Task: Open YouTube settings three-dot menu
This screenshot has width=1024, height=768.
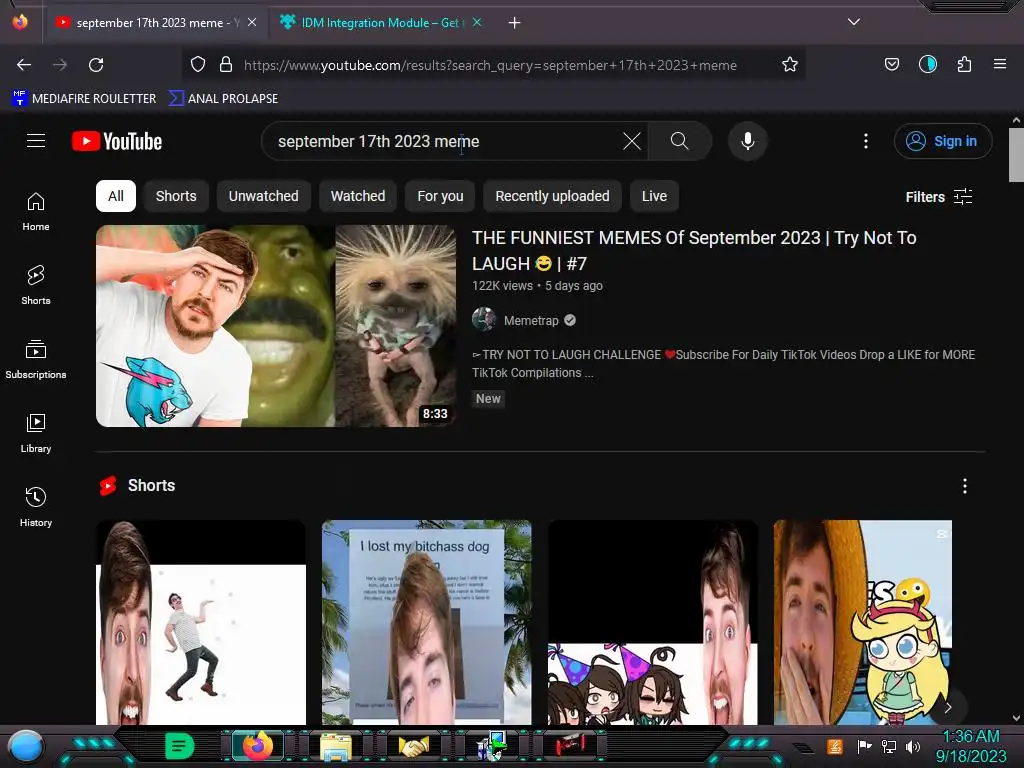Action: (x=866, y=141)
